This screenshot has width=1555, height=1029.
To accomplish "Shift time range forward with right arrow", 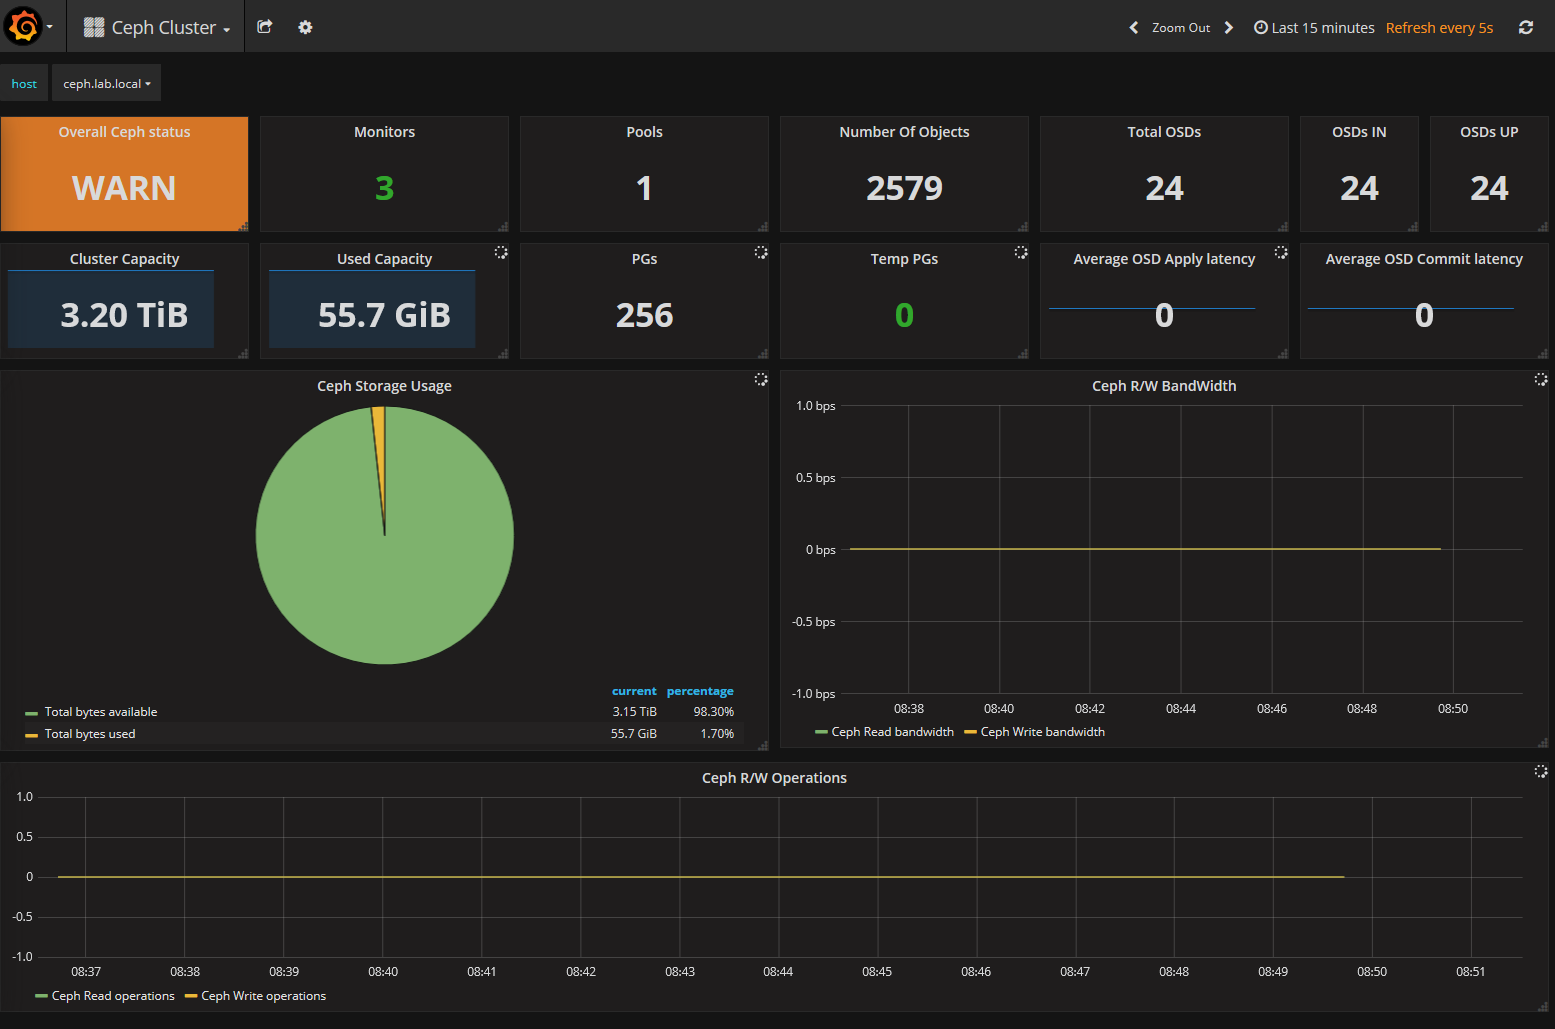I will (x=1229, y=27).
